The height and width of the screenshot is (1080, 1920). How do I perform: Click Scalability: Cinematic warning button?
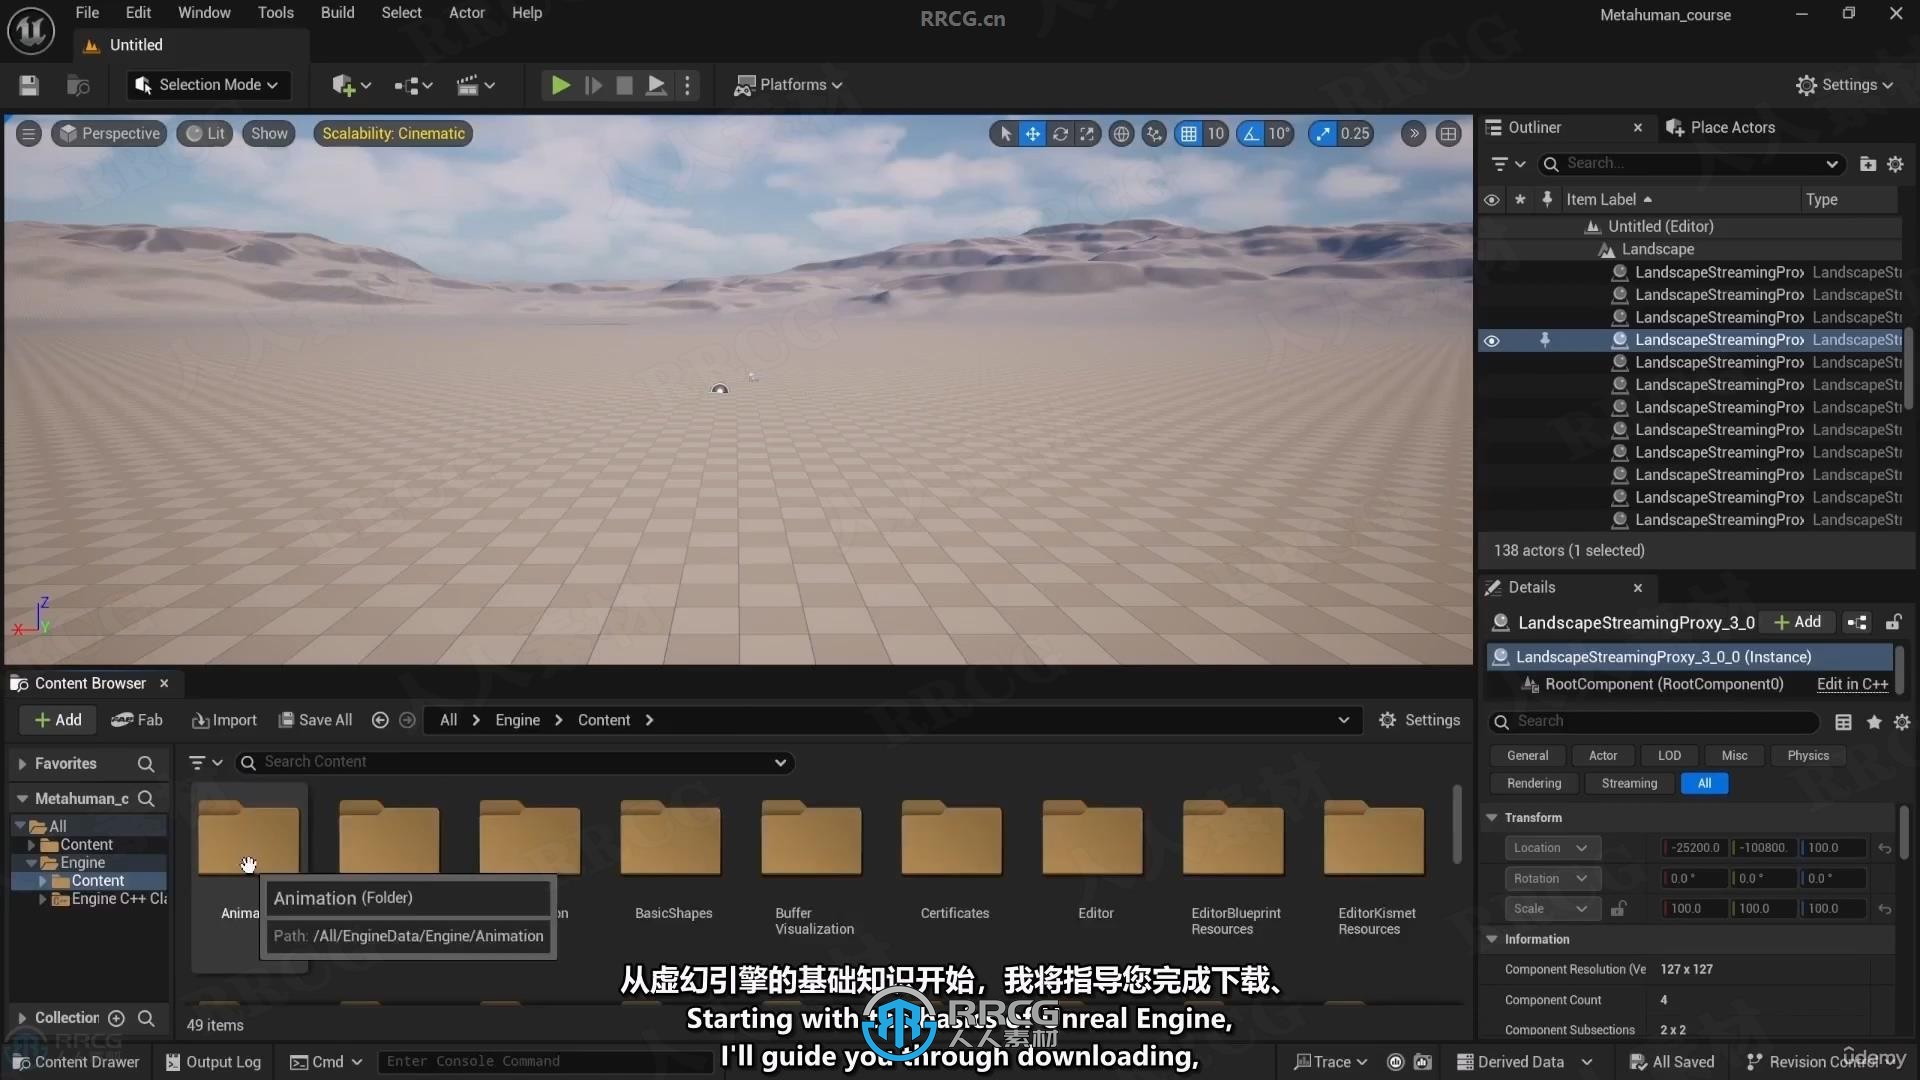tap(393, 133)
